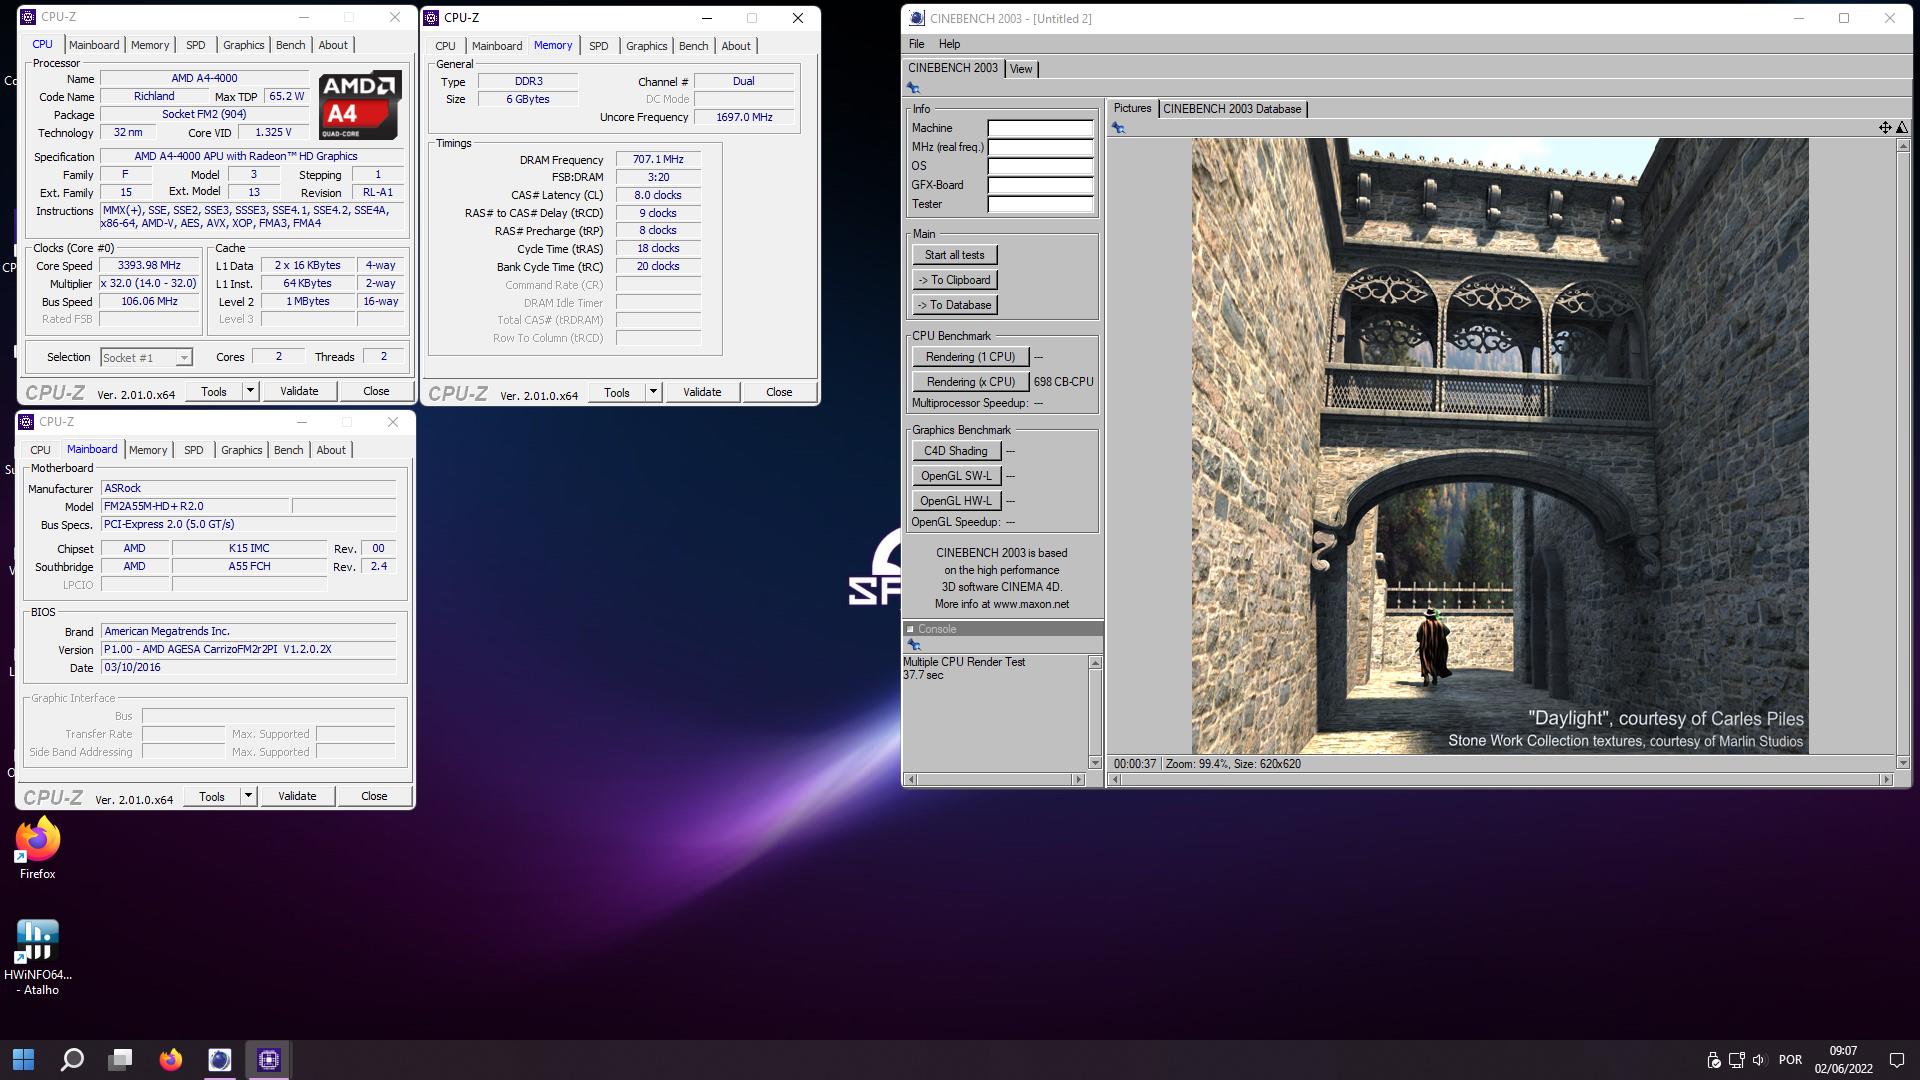Image resolution: width=1920 pixels, height=1080 pixels.
Task: Expand Tools arrow in CPU-Z CPU window
Action: (x=250, y=391)
